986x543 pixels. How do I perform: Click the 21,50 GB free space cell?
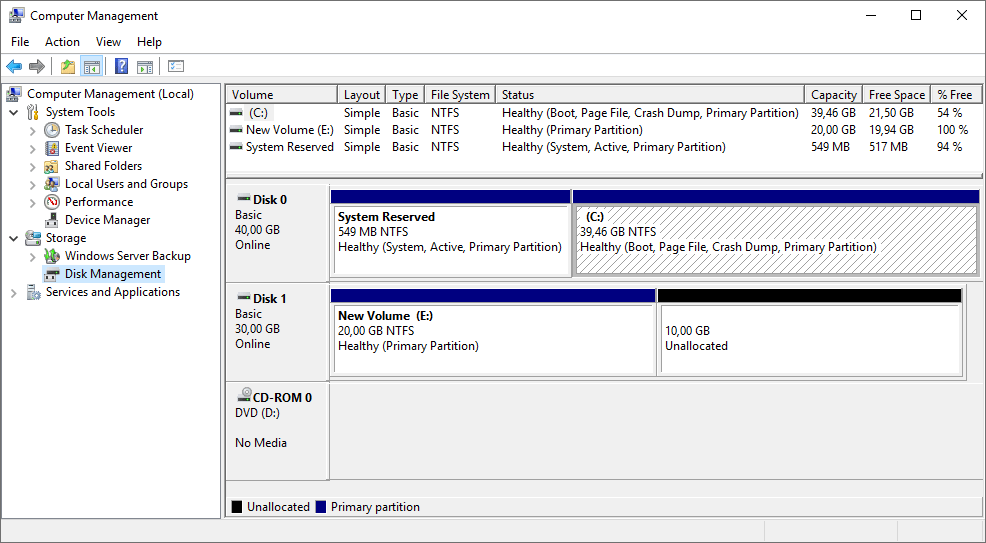point(891,113)
